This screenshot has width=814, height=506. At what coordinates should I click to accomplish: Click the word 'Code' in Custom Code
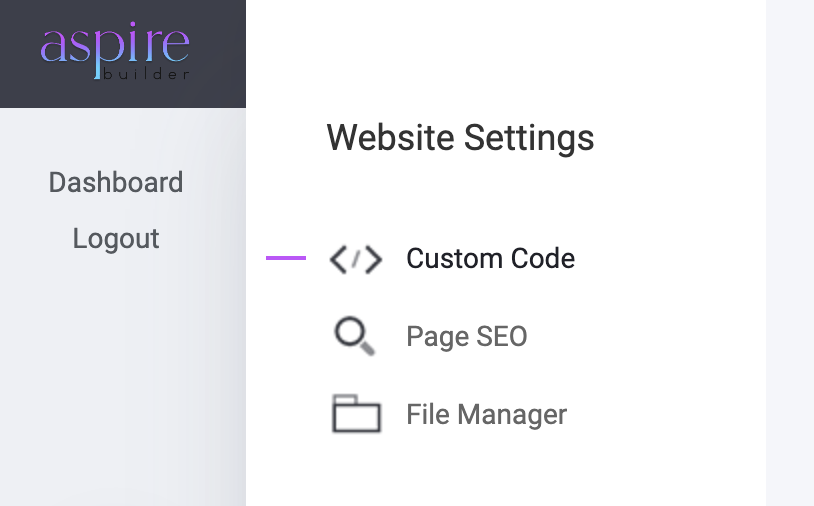click(543, 258)
